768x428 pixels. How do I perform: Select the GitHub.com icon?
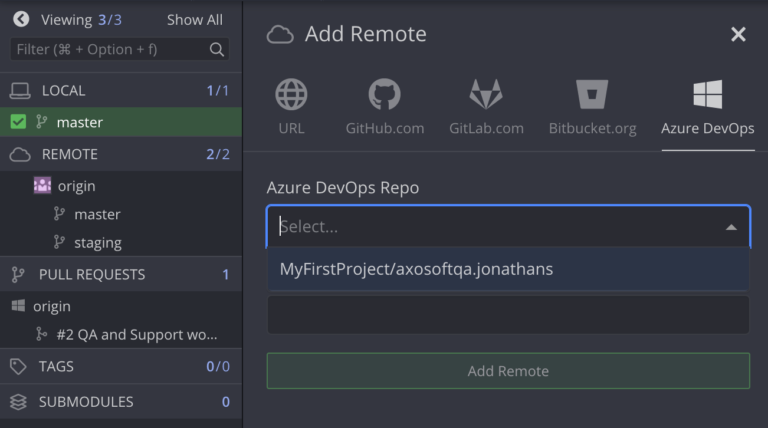[x=384, y=95]
